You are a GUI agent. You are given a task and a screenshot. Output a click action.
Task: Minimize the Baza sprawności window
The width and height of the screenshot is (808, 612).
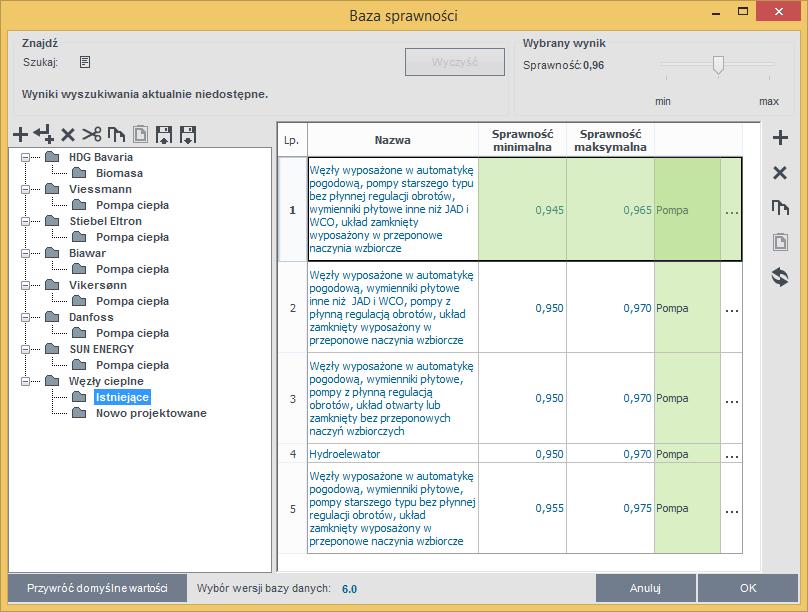(x=716, y=11)
